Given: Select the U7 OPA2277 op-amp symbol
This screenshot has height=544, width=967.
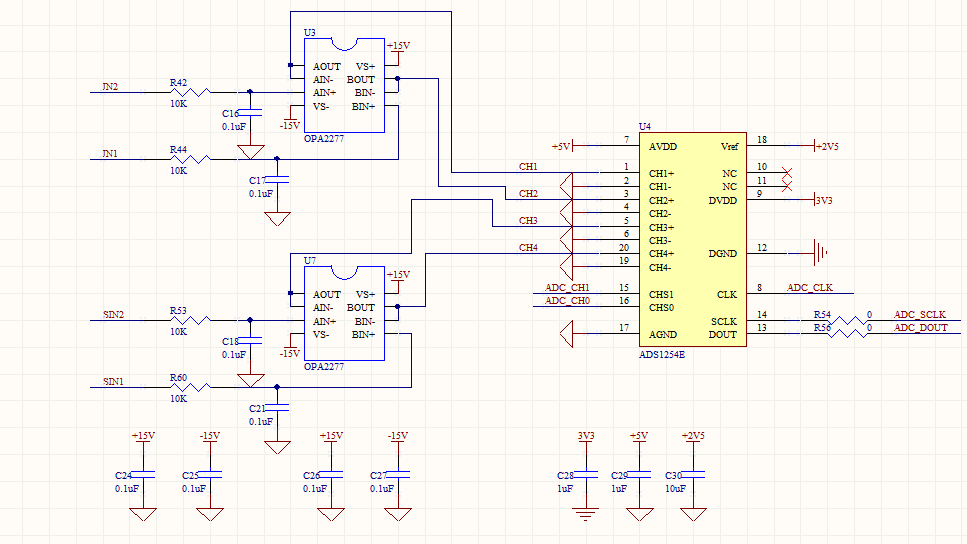Looking at the screenshot, I should [x=344, y=313].
